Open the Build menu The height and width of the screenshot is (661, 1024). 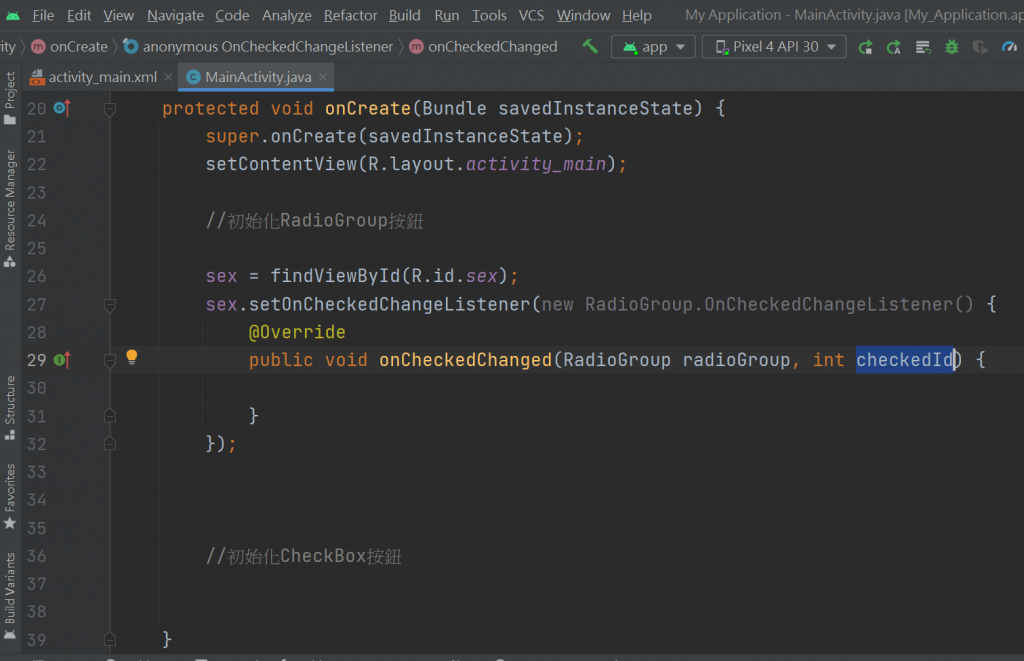click(x=404, y=15)
